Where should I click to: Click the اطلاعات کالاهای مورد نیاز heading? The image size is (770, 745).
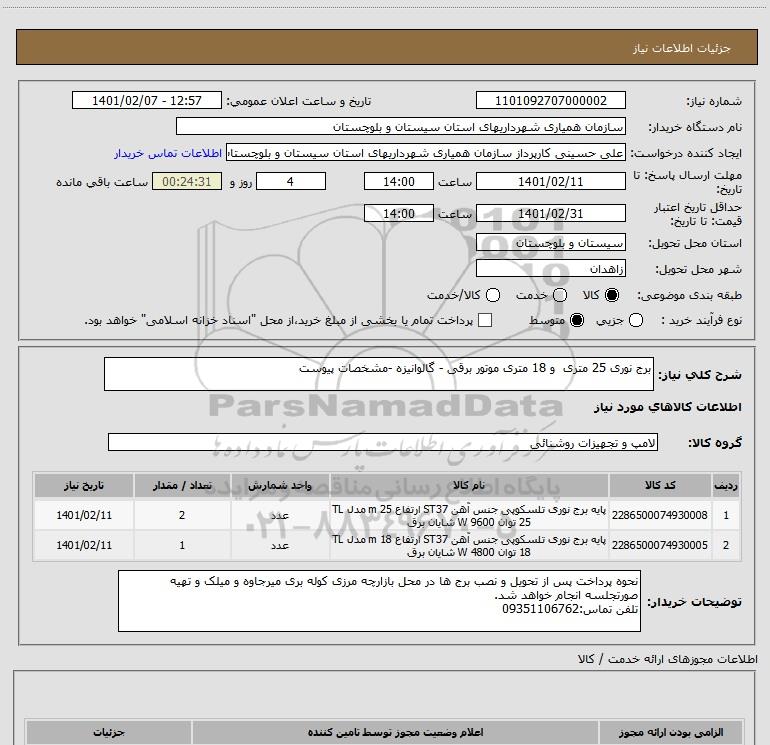(x=667, y=407)
